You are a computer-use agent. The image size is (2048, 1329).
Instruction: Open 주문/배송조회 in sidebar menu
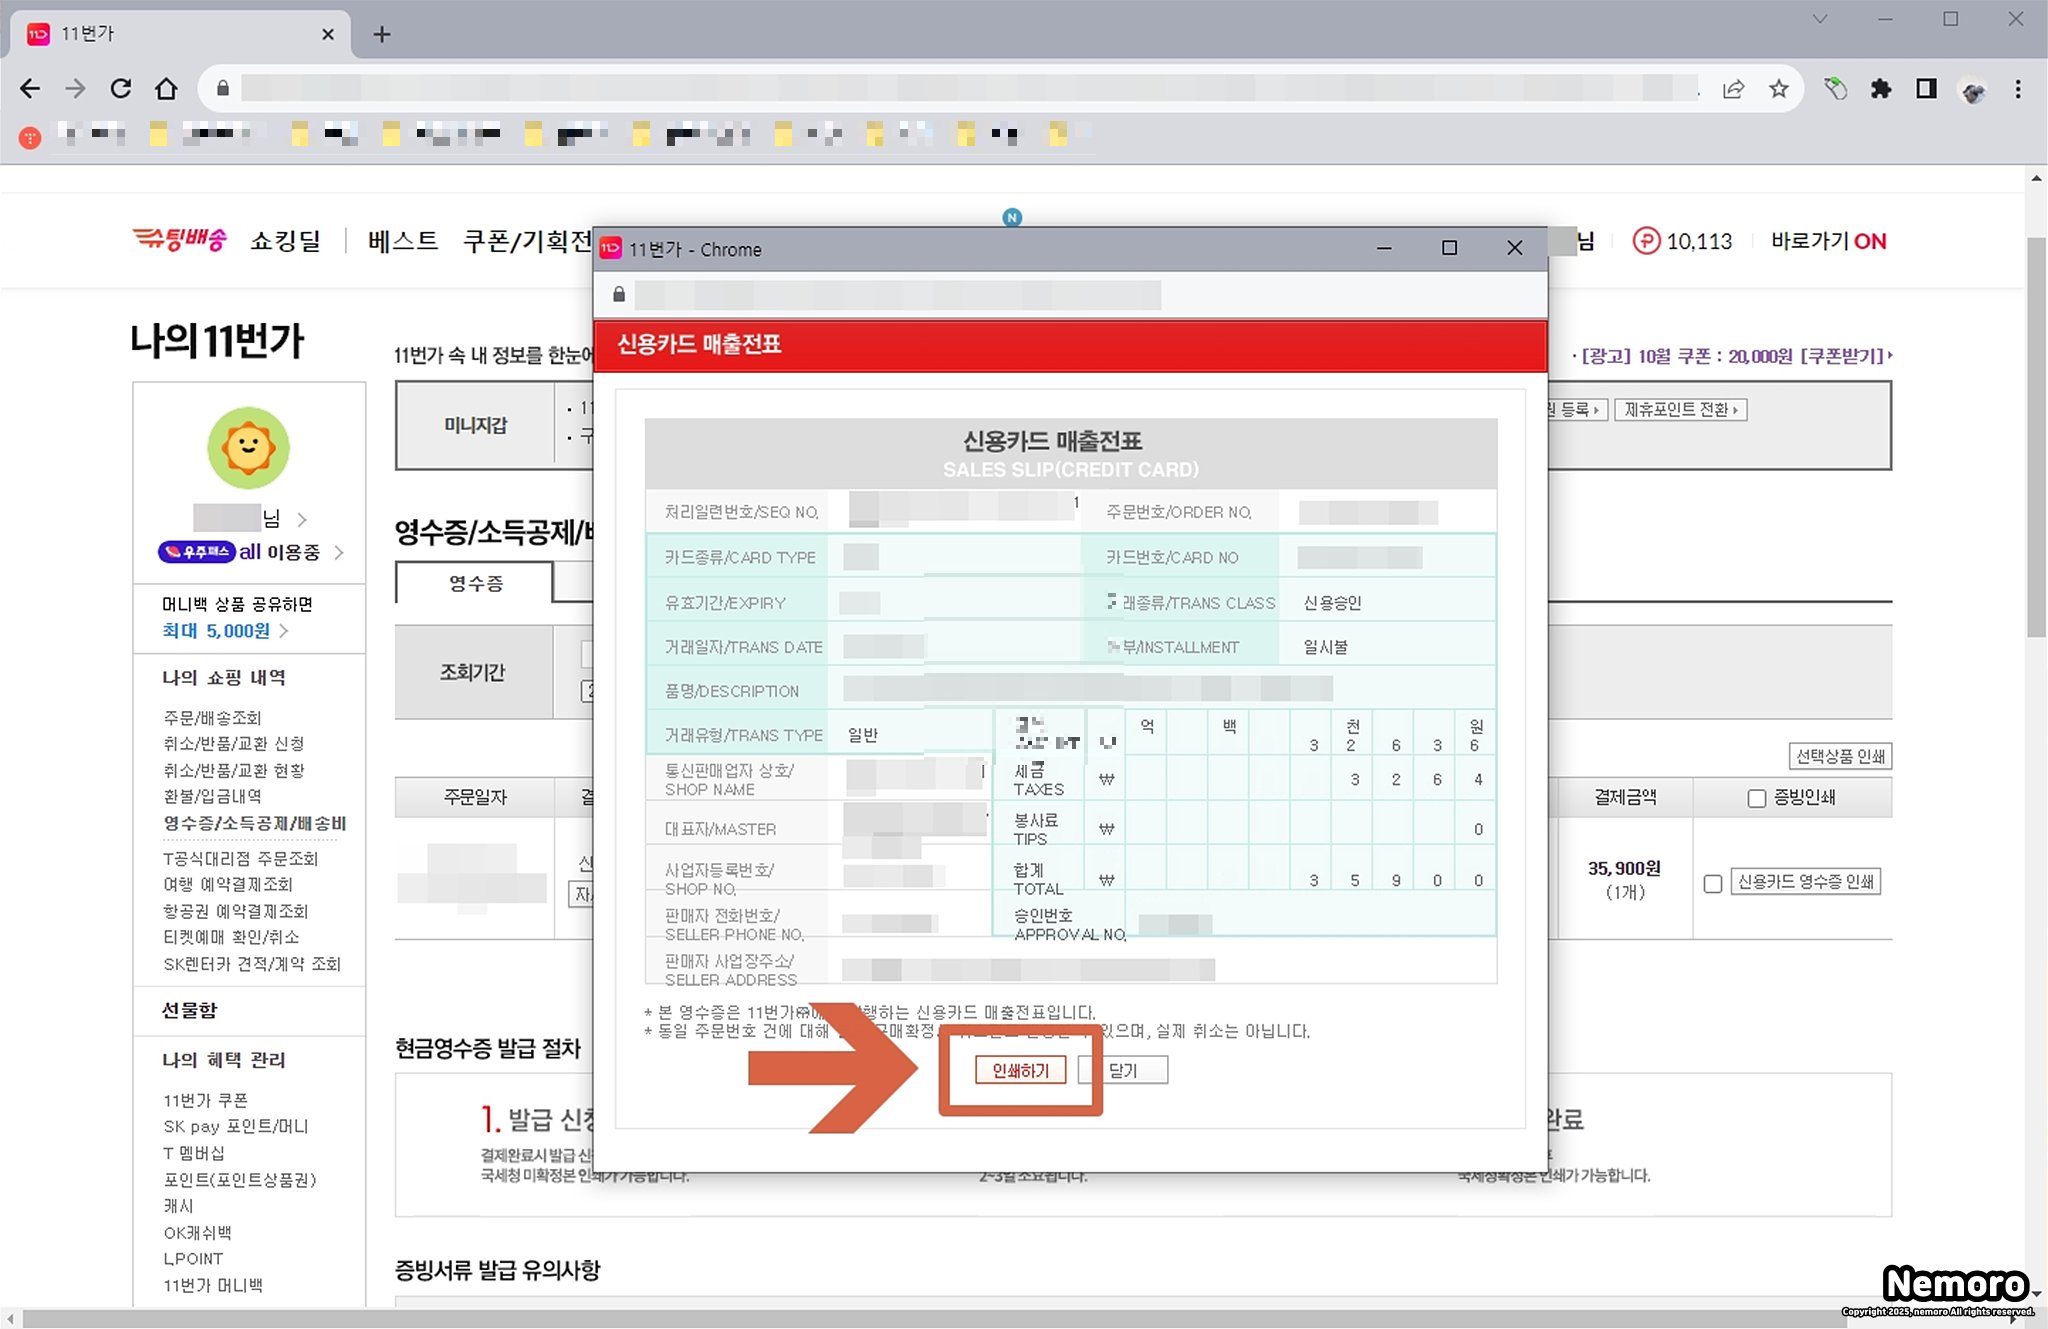click(x=212, y=717)
